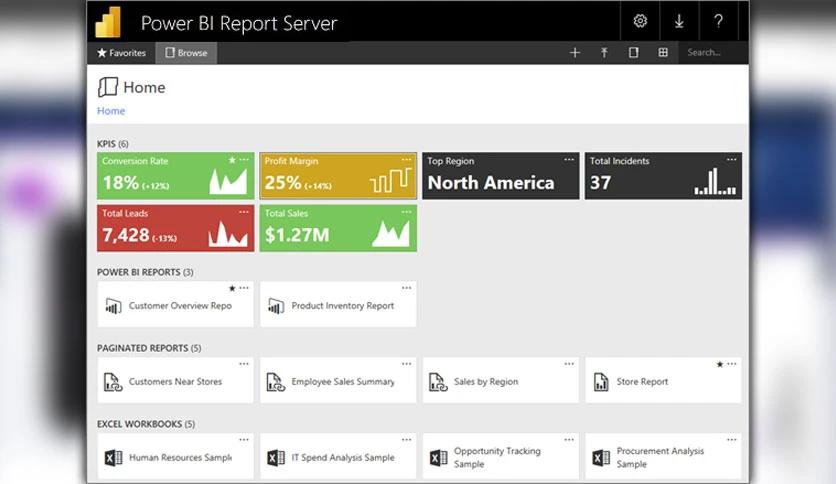The width and height of the screenshot is (836, 484).
Task: Click the Excel icon for IT Spend Analysis
Action: tap(276, 458)
